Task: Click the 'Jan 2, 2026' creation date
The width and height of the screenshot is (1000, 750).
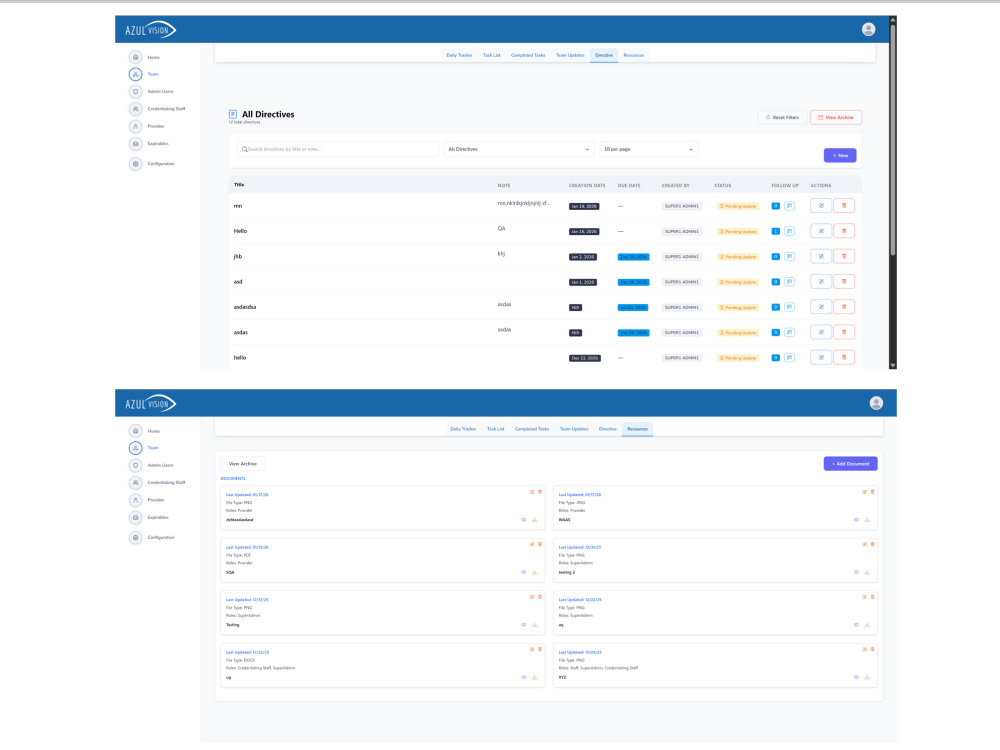Action: (582, 257)
